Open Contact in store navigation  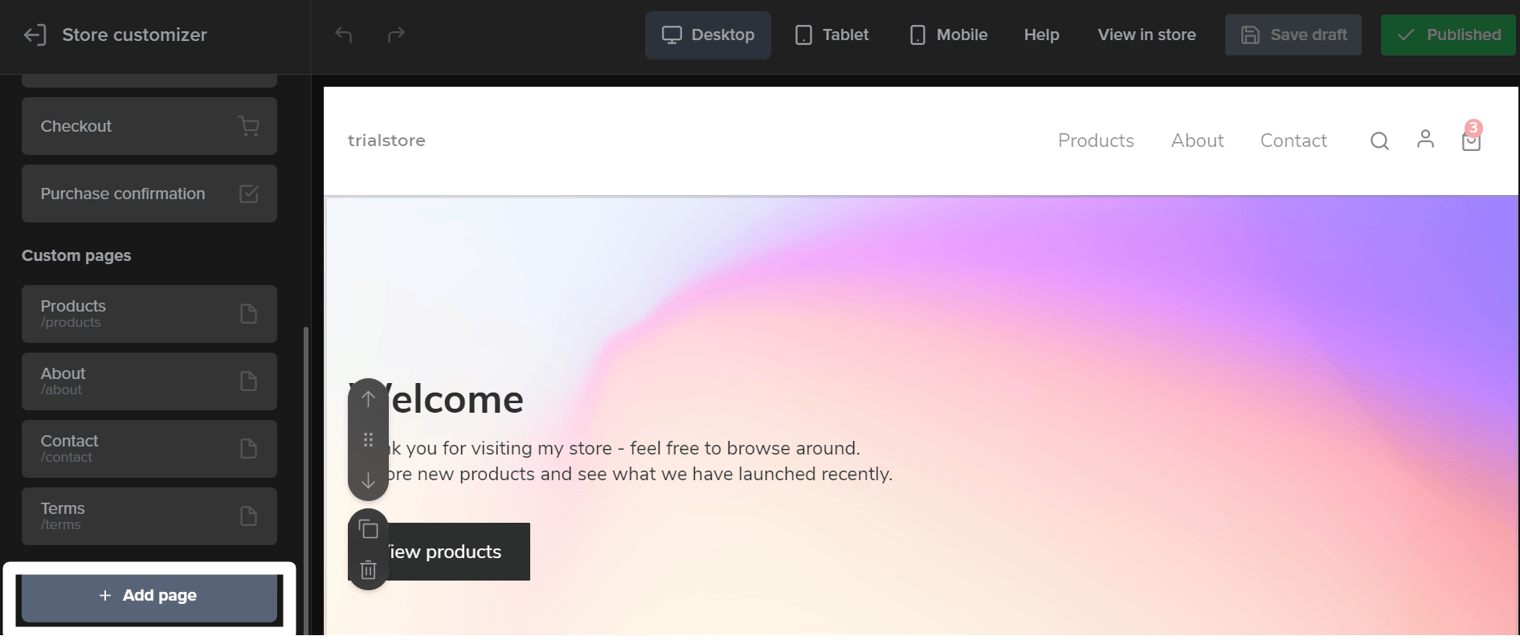tap(1293, 141)
